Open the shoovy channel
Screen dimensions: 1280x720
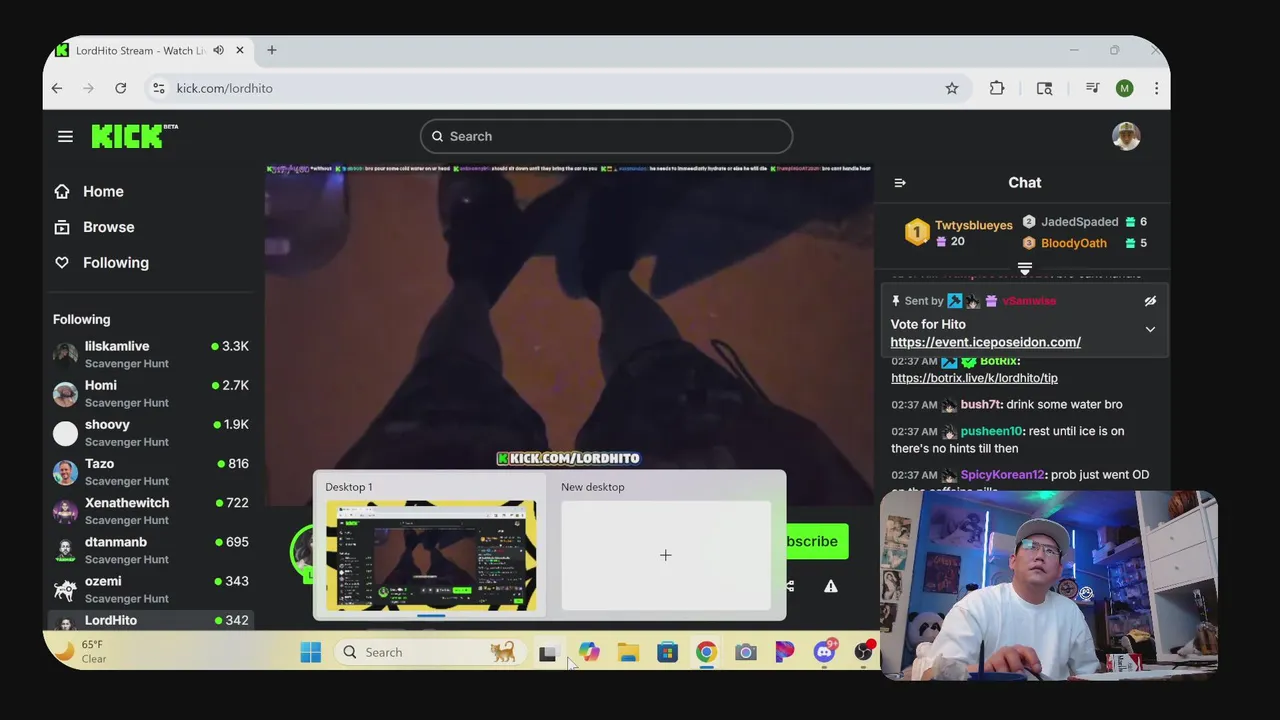click(x=151, y=432)
